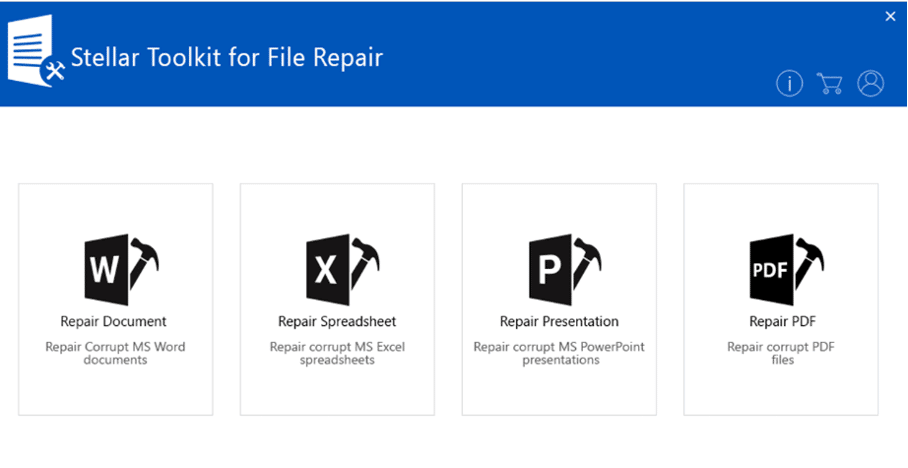The height and width of the screenshot is (468, 908).
Task: Click the Excel spreadsheet hammer icon
Action: pyautogui.click(x=343, y=269)
